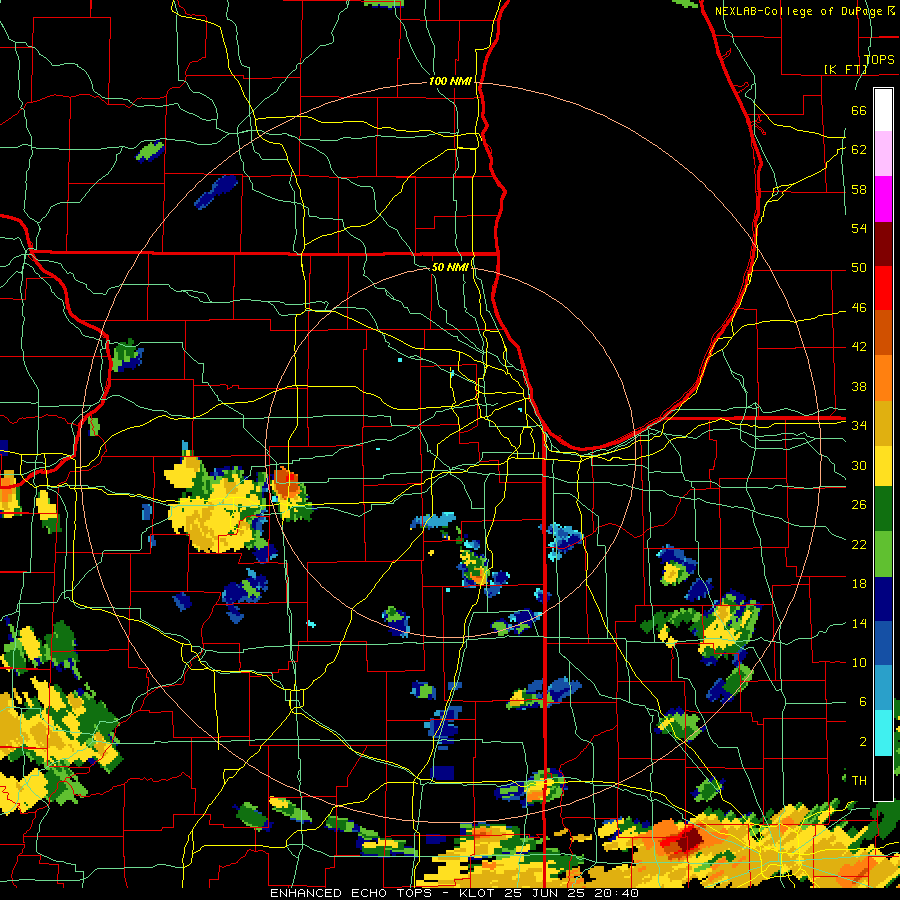Click the "34" legend value

coord(859,426)
